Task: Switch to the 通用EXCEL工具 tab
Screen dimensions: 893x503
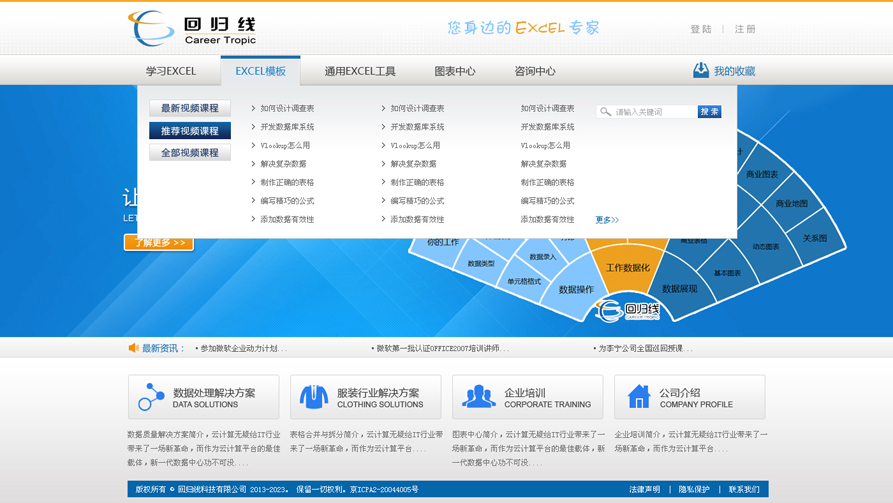Action: click(360, 71)
